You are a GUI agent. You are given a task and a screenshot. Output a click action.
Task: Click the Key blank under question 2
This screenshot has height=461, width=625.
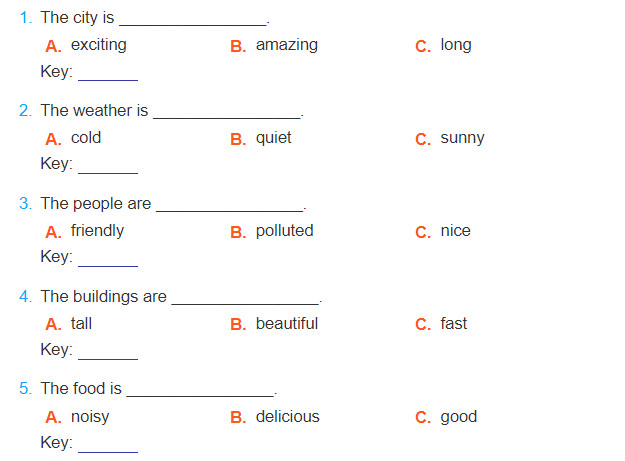pos(108,167)
